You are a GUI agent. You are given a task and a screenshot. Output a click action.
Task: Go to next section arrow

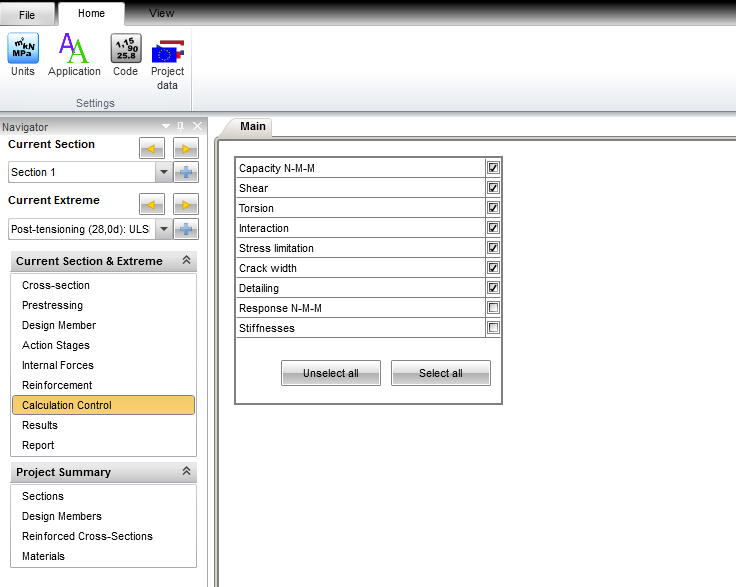(185, 148)
